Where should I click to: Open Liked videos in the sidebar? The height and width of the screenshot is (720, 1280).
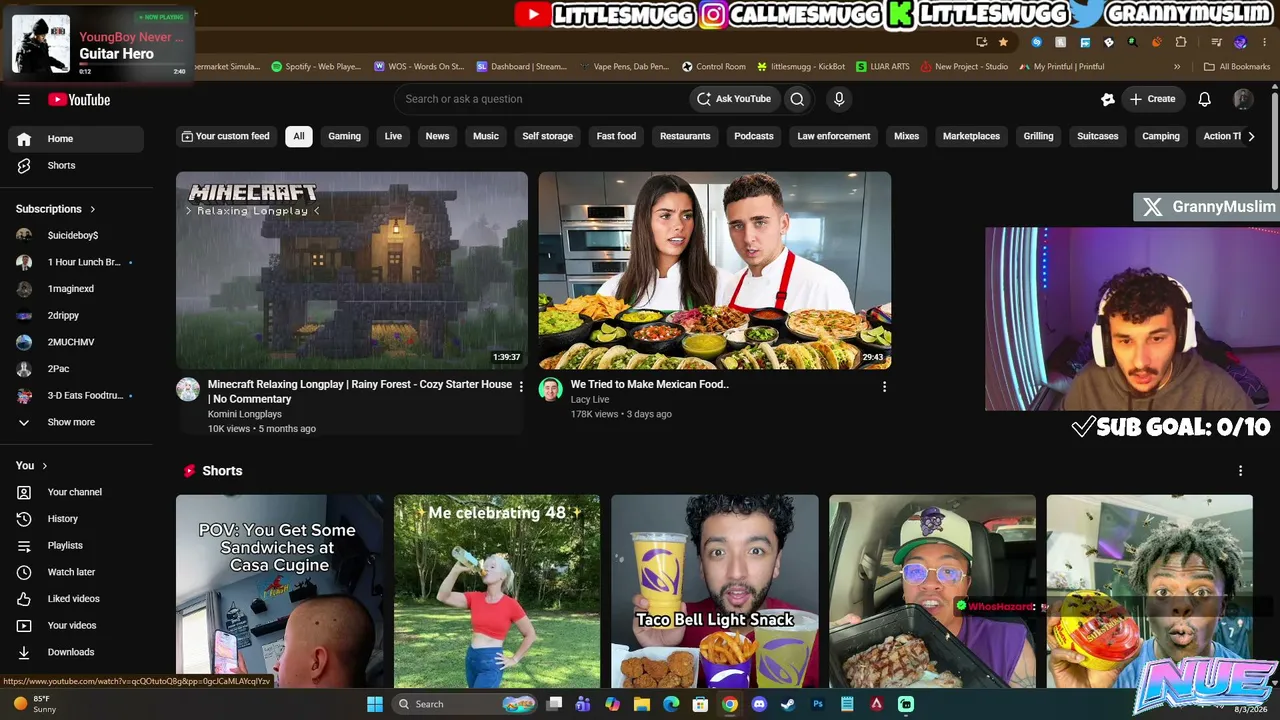click(76, 599)
